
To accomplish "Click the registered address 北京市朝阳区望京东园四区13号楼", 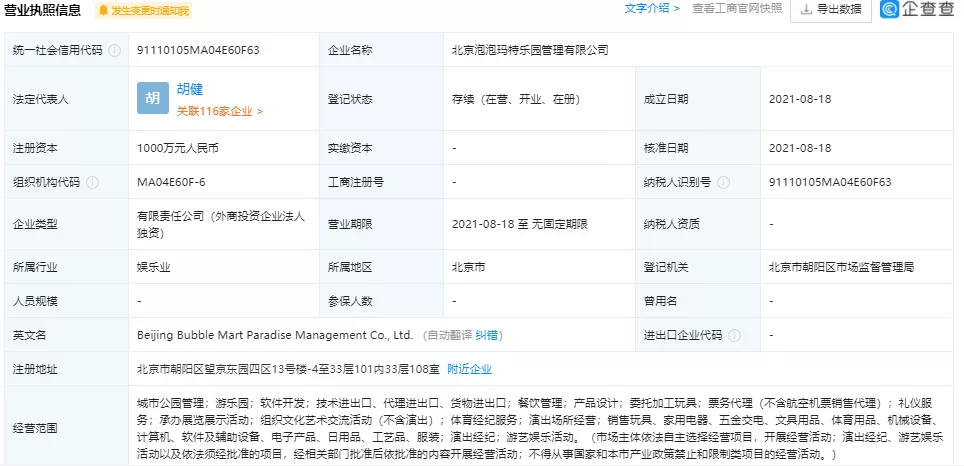I will (288, 369).
